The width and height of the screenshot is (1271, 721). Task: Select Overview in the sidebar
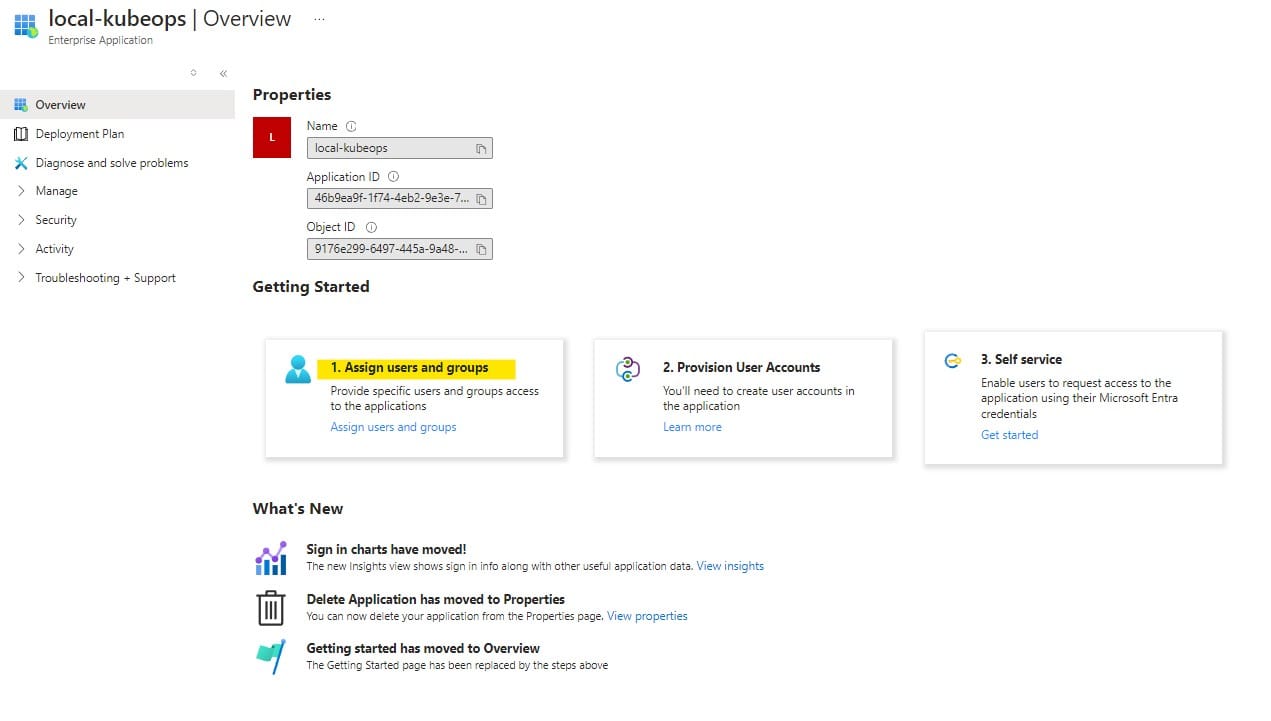point(117,105)
